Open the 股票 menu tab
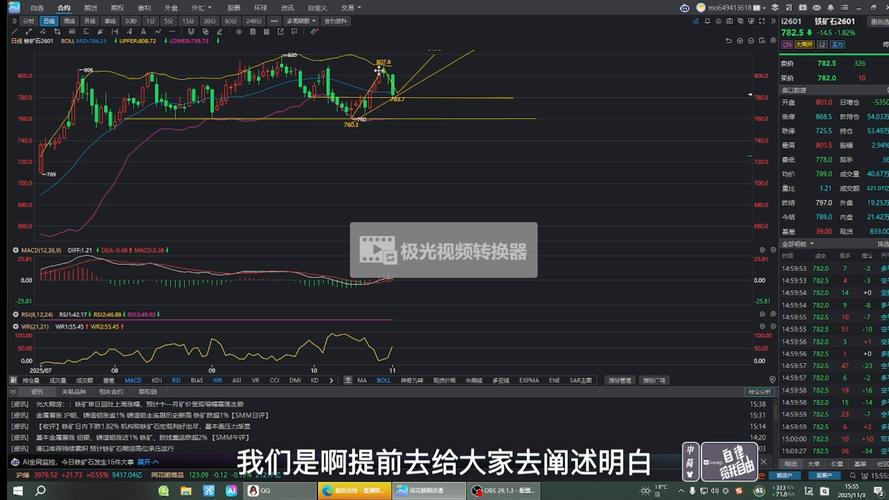This screenshot has width=889, height=500. tap(234, 8)
